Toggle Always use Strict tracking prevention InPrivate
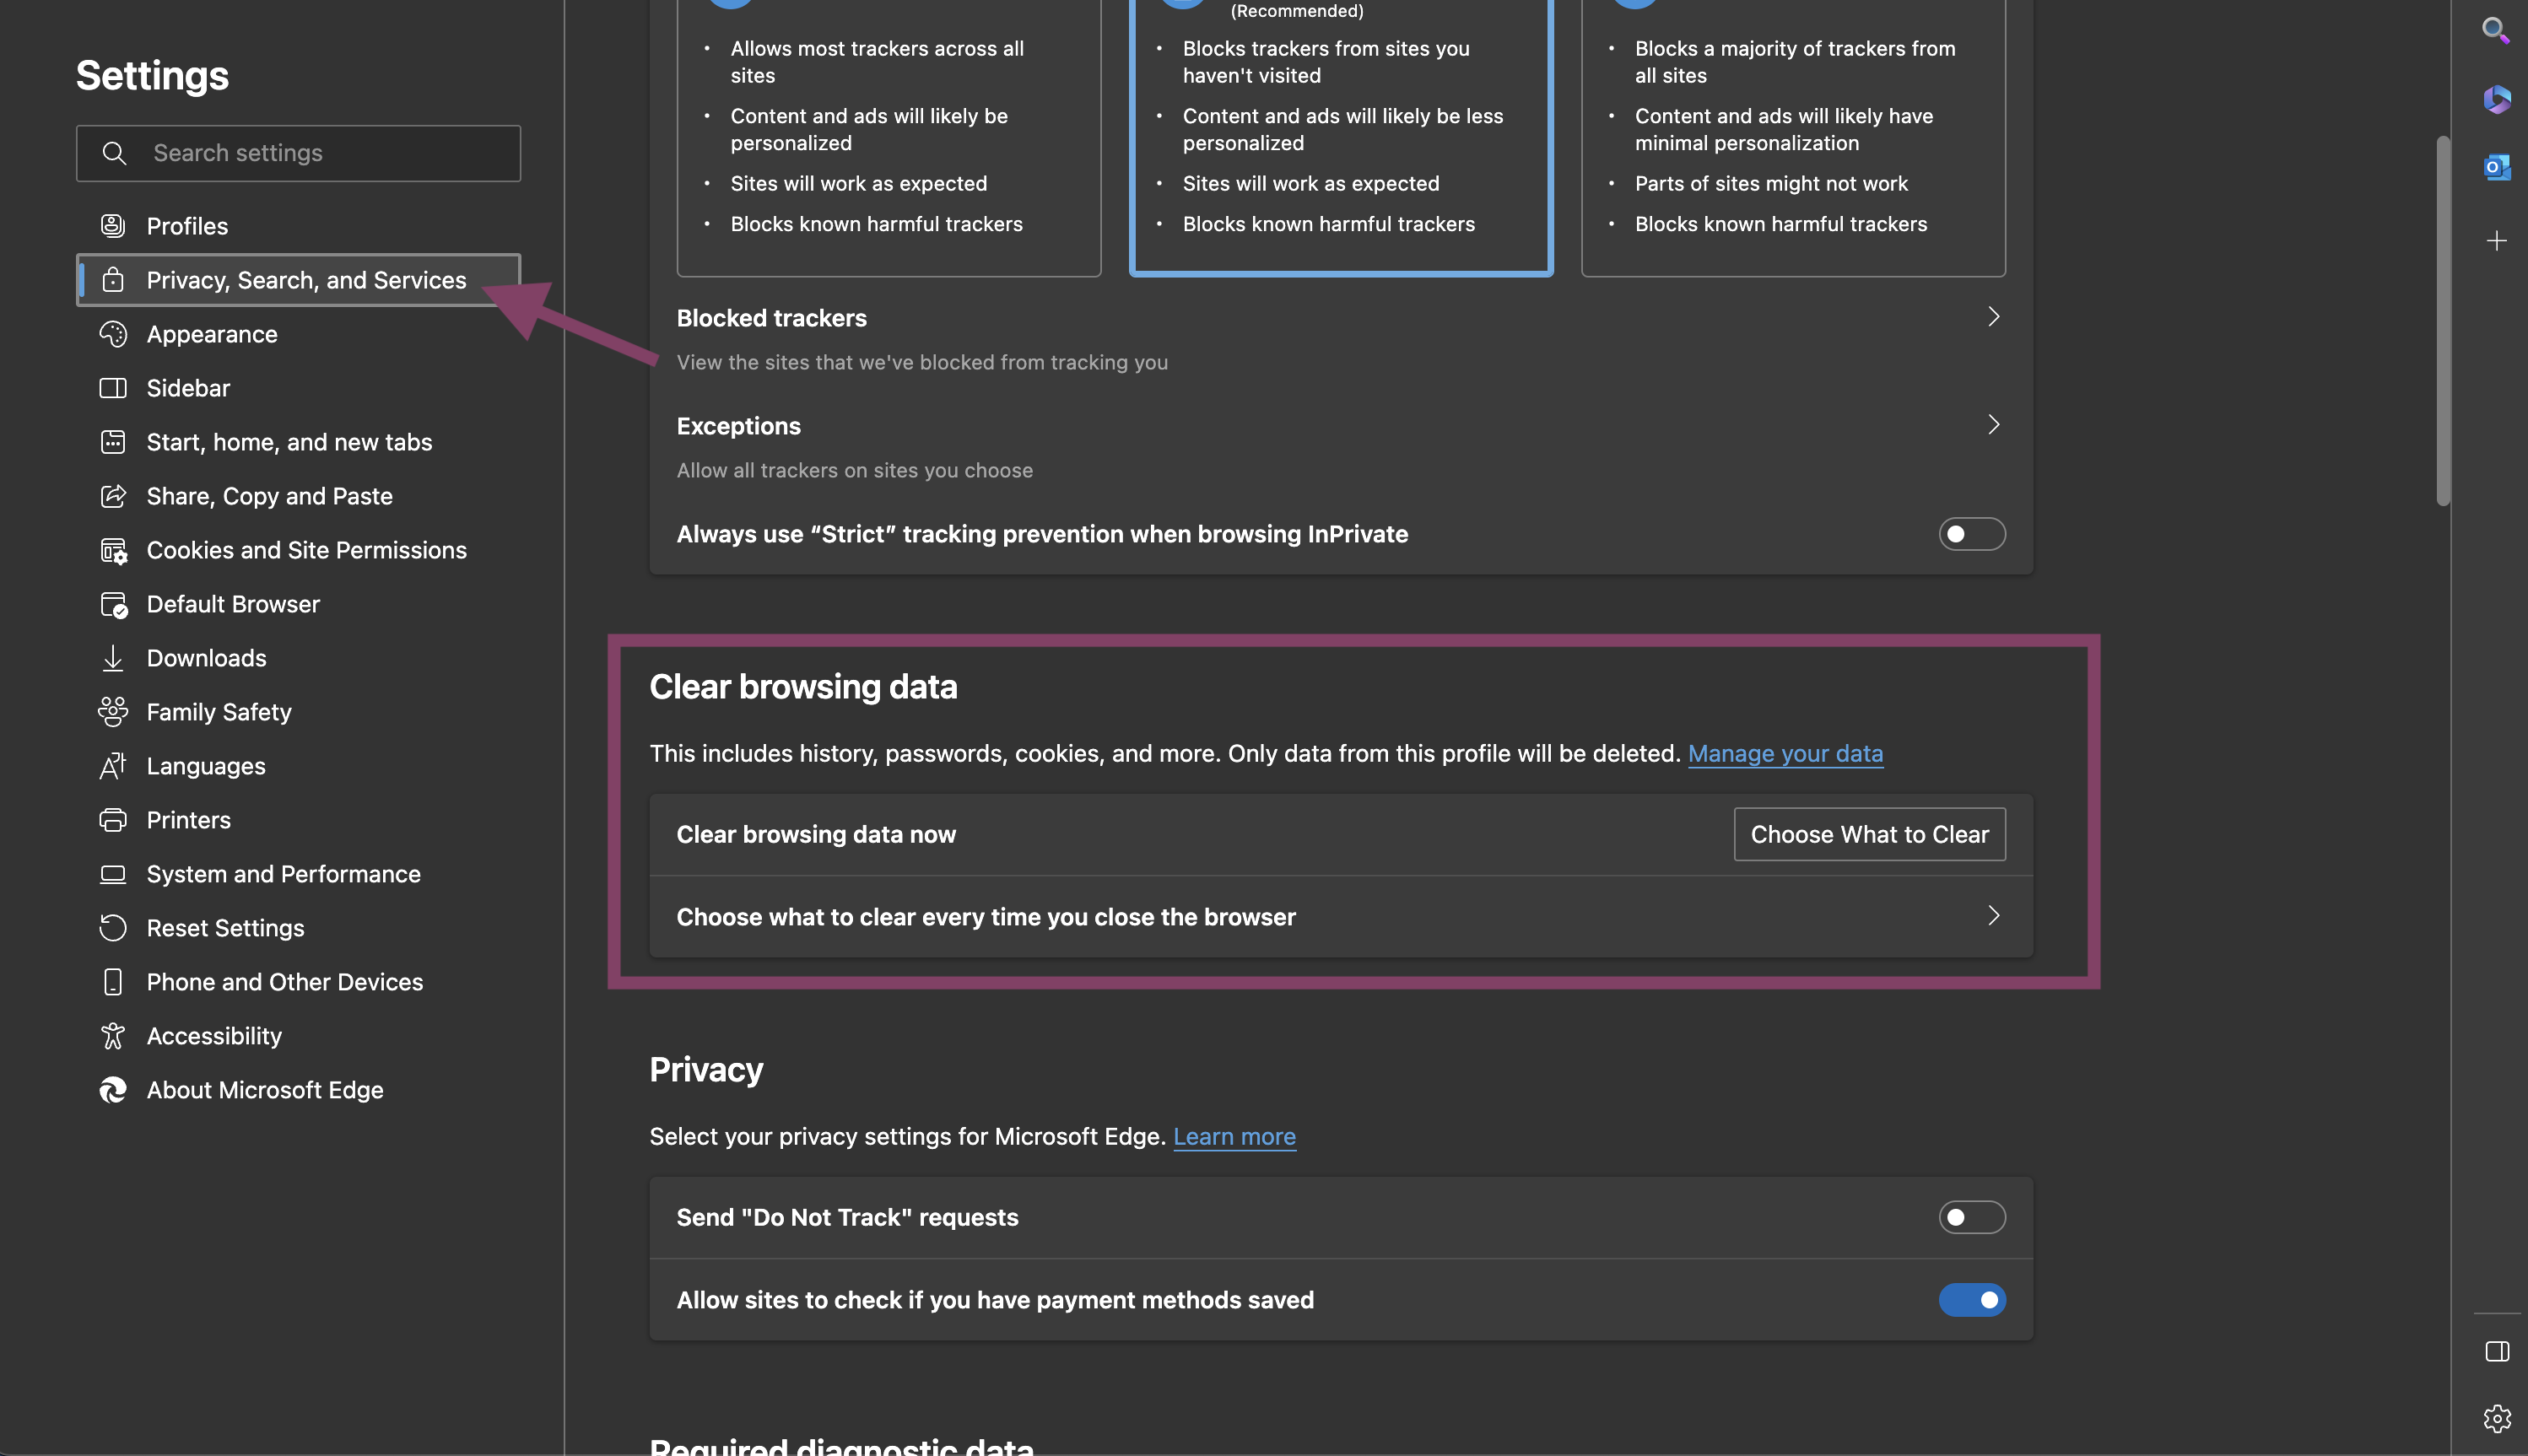 click(x=1971, y=534)
